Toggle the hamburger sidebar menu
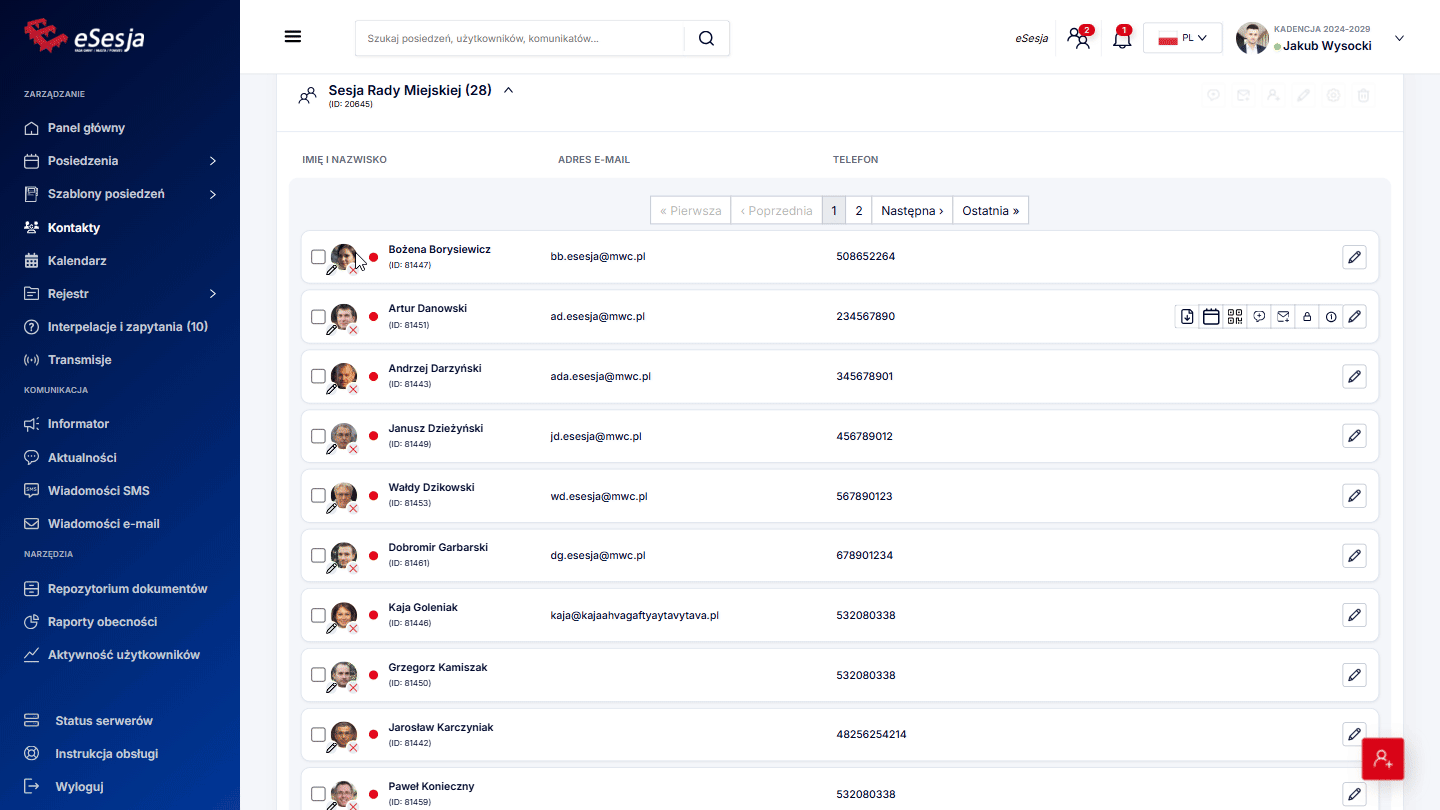The width and height of the screenshot is (1440, 810). point(293,37)
